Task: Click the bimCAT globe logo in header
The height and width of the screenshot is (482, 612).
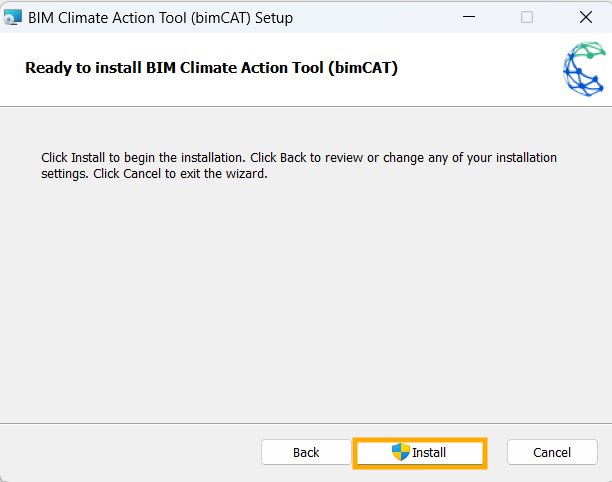Action: [x=584, y=69]
